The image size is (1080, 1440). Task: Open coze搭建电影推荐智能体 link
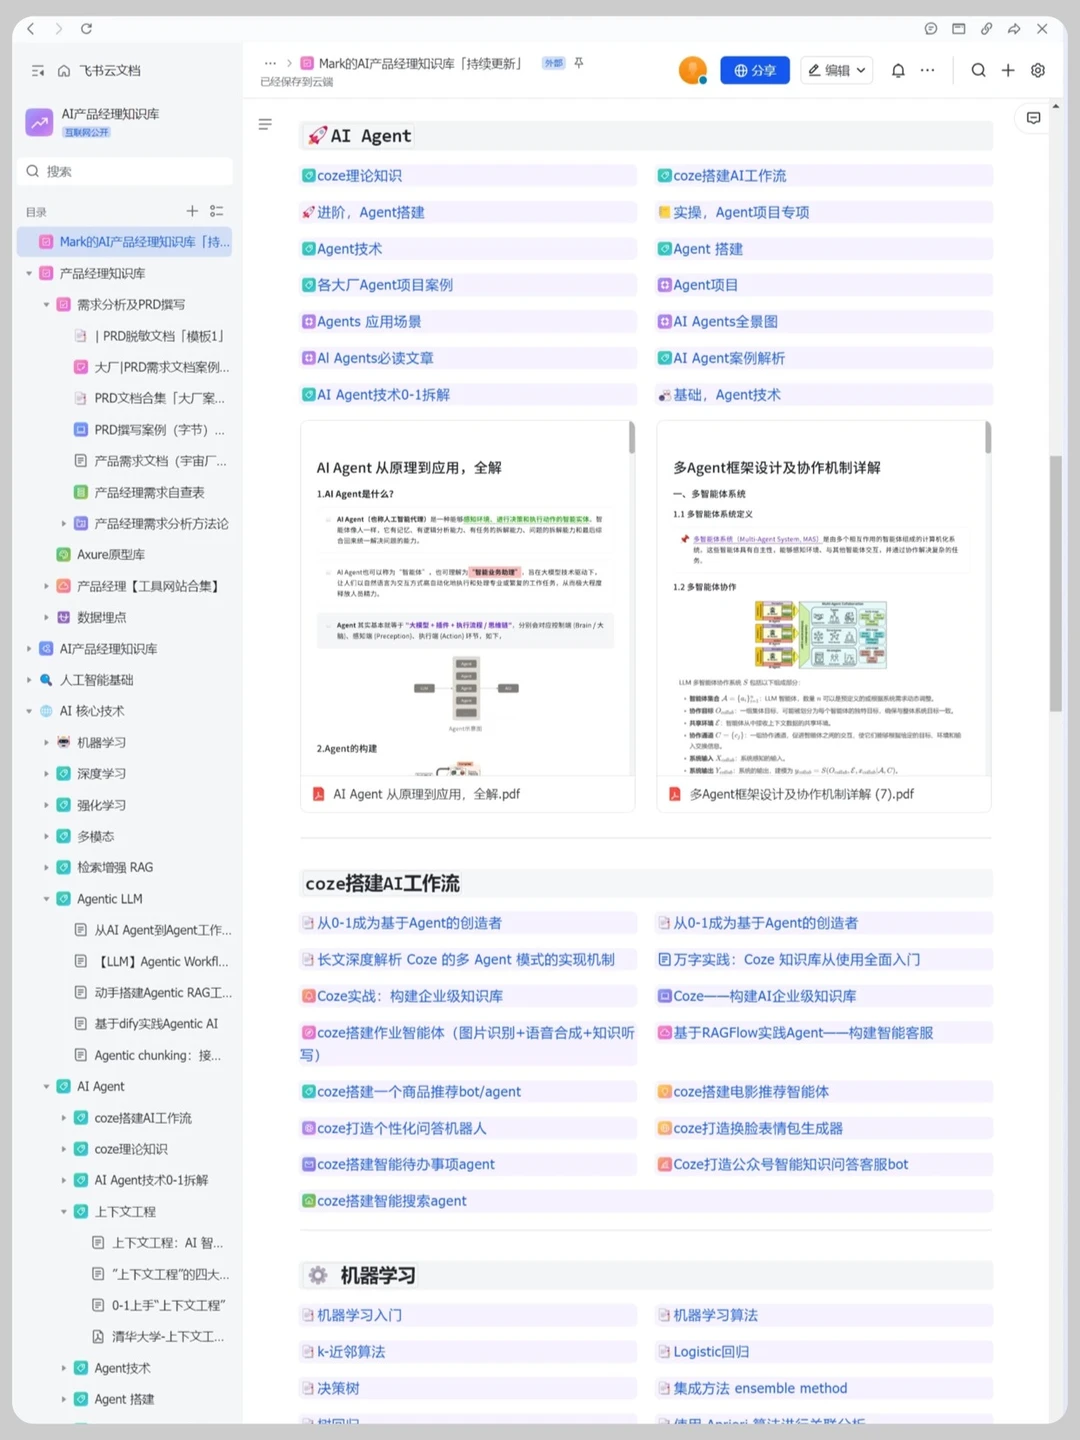pos(750,1092)
